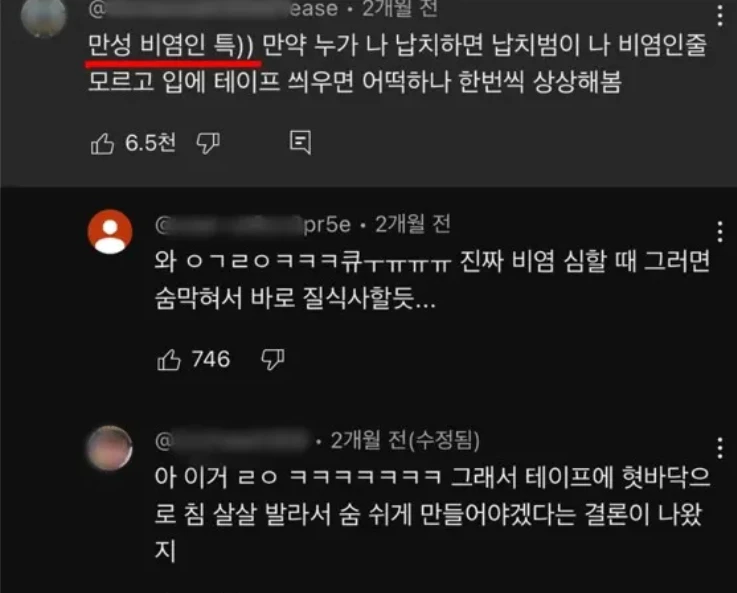Select the red-underlined text 만성 비염인 특
The width and height of the screenshot is (737, 593).
(x=171, y=46)
